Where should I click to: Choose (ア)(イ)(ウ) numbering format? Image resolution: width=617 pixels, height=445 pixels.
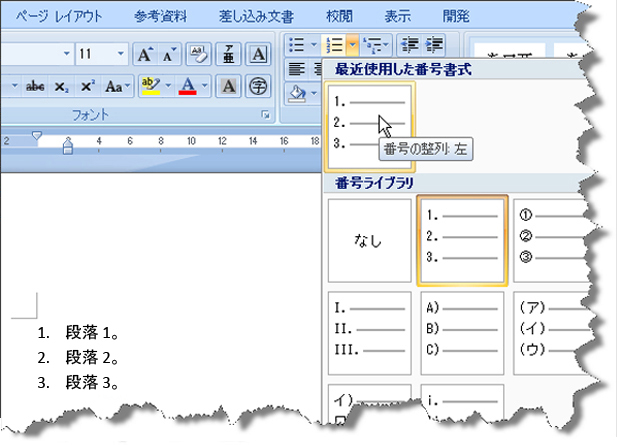pyautogui.click(x=553, y=333)
